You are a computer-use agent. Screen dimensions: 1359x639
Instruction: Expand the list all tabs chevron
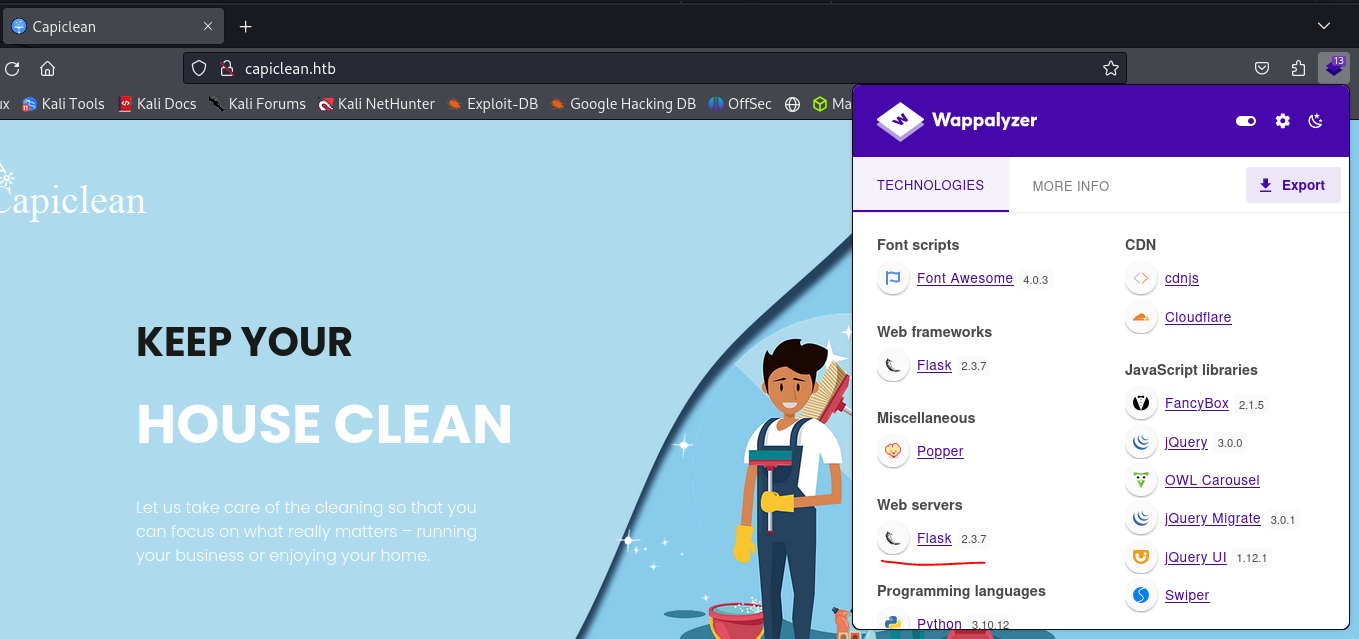(1324, 26)
